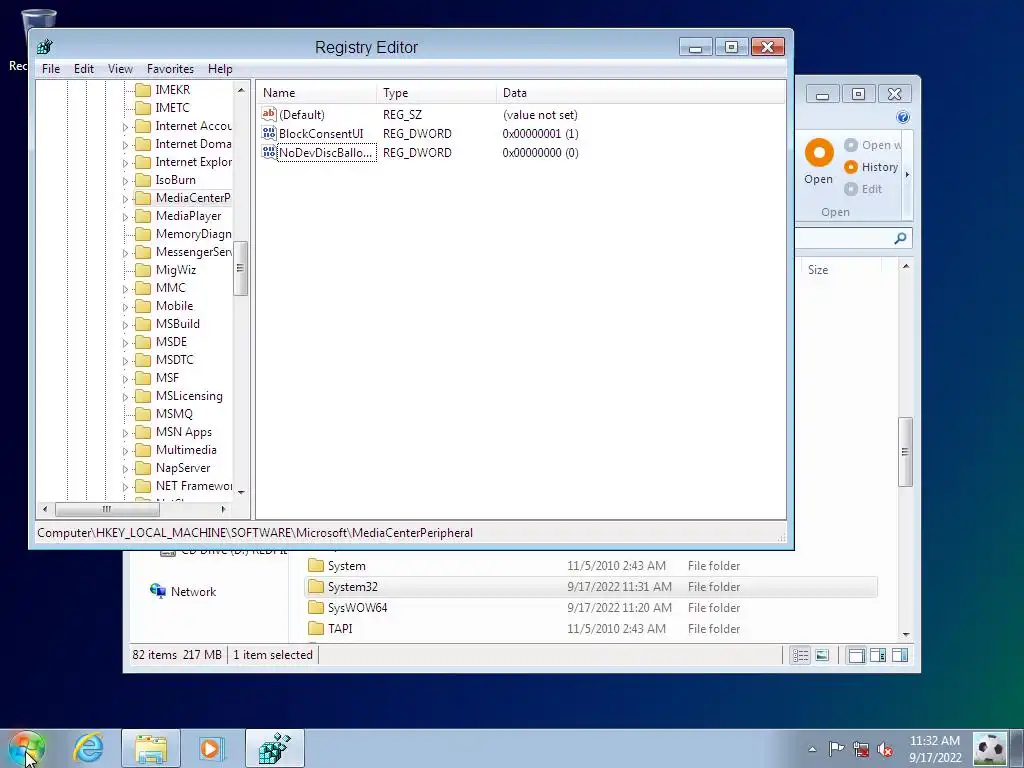1024x768 pixels.
Task: Click the taskbar clock showing 11:32 AM
Action: click(x=935, y=741)
